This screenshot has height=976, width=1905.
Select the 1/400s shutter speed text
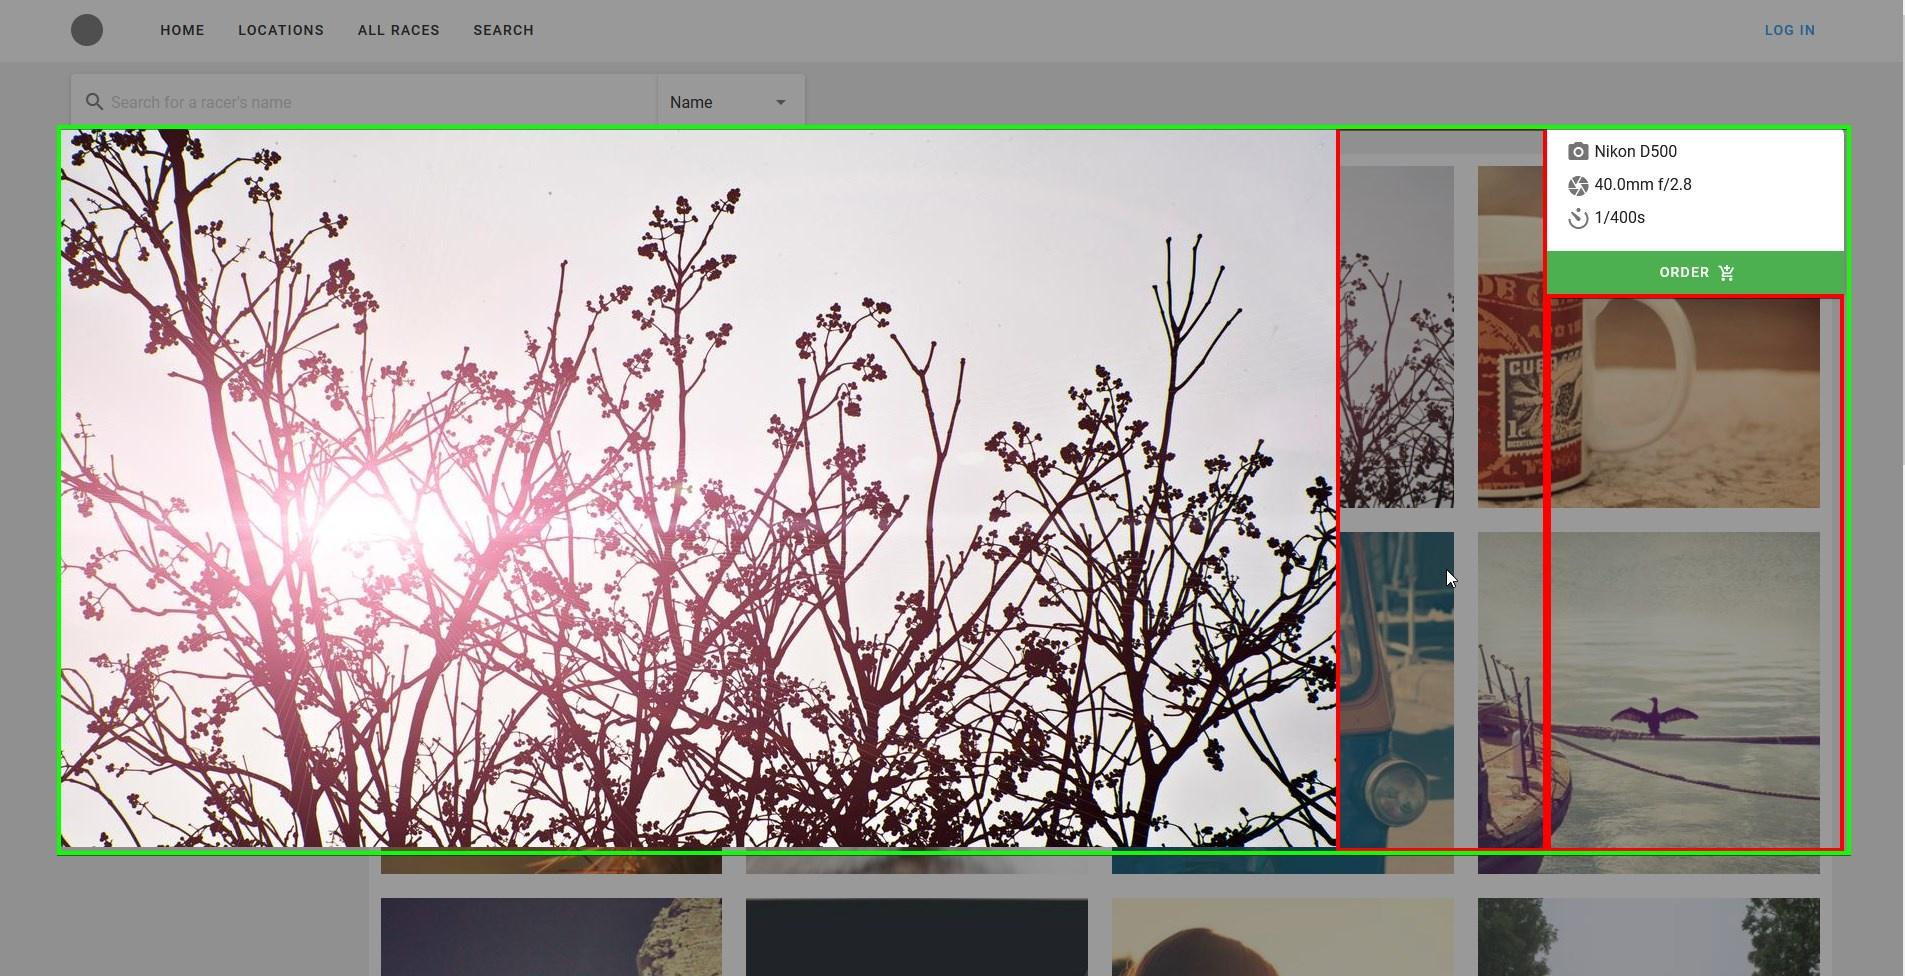[1619, 218]
